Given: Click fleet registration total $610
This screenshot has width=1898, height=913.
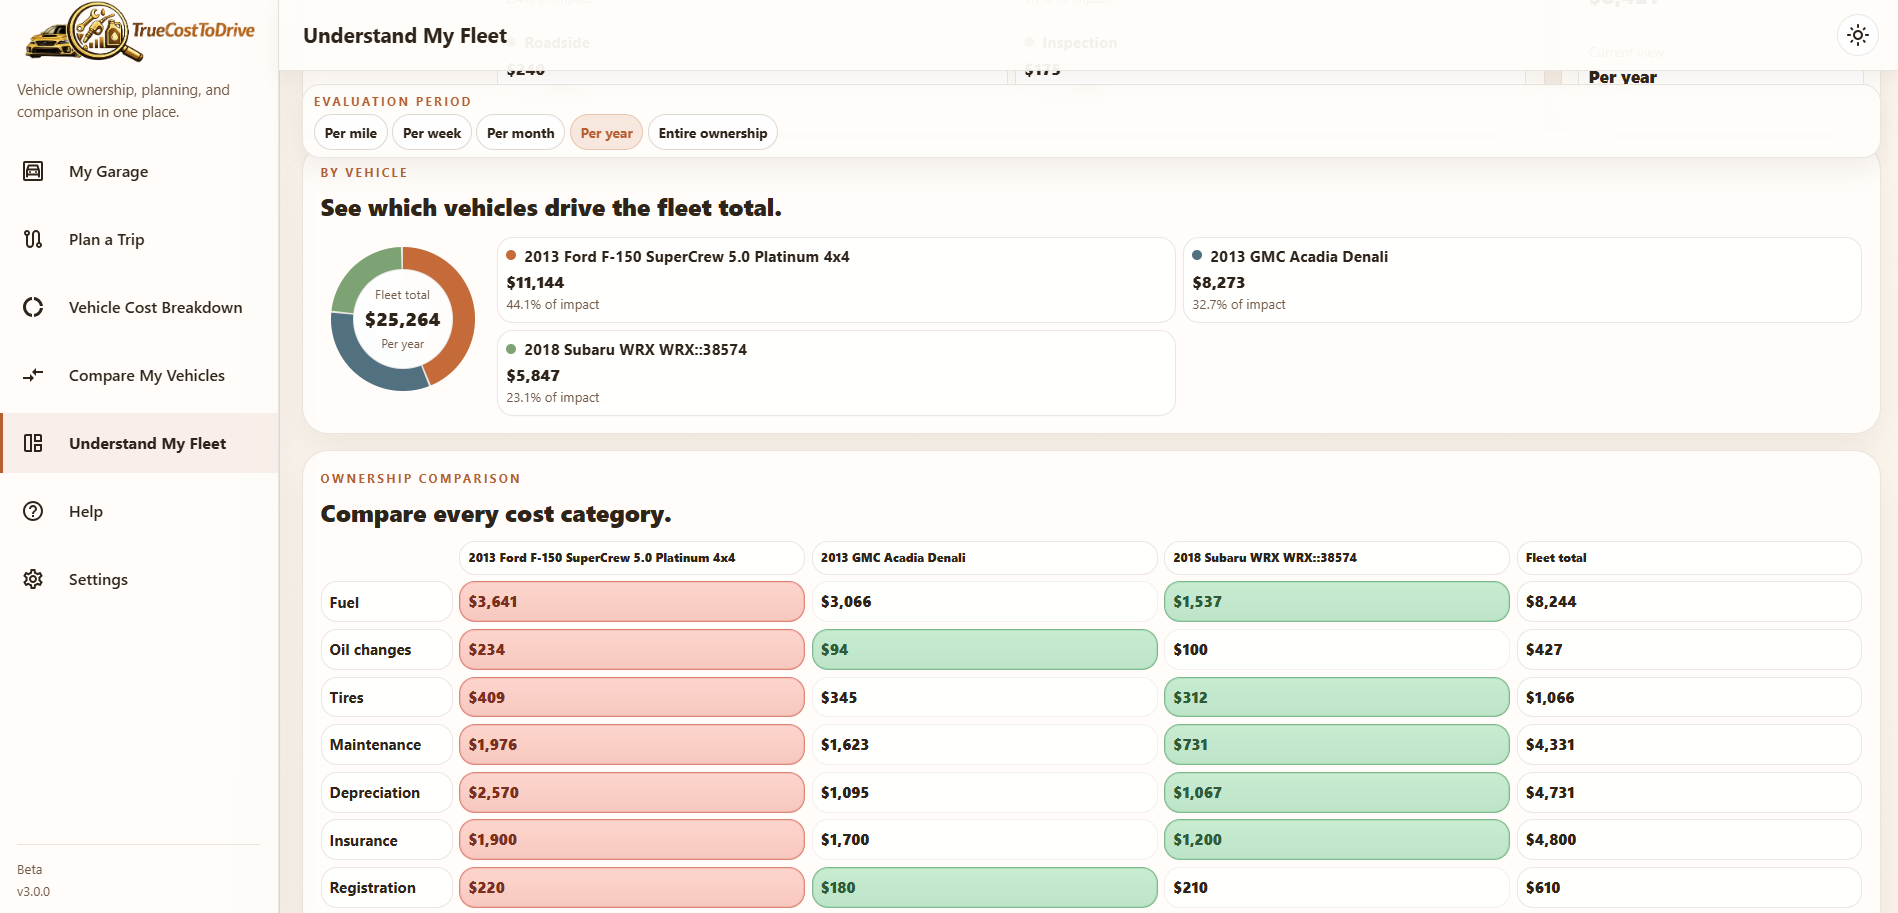Looking at the screenshot, I should click(1689, 888).
